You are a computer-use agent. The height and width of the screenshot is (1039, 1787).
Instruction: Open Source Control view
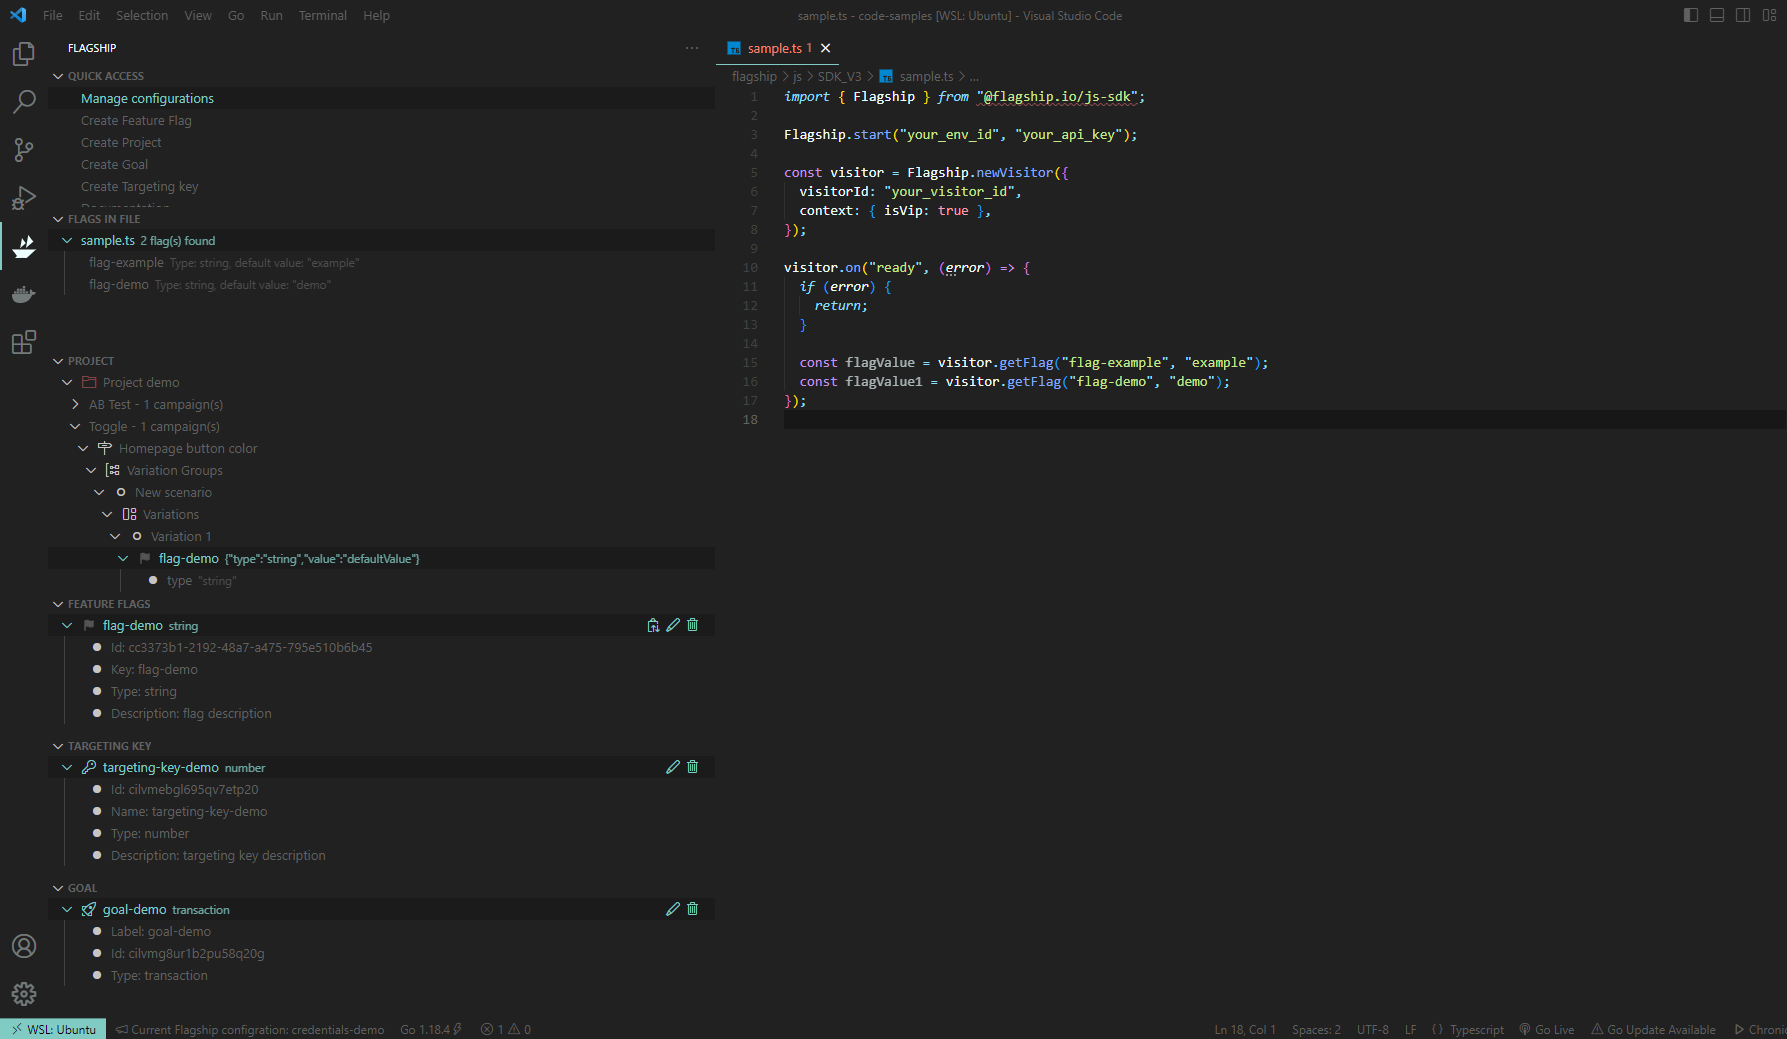tap(24, 149)
